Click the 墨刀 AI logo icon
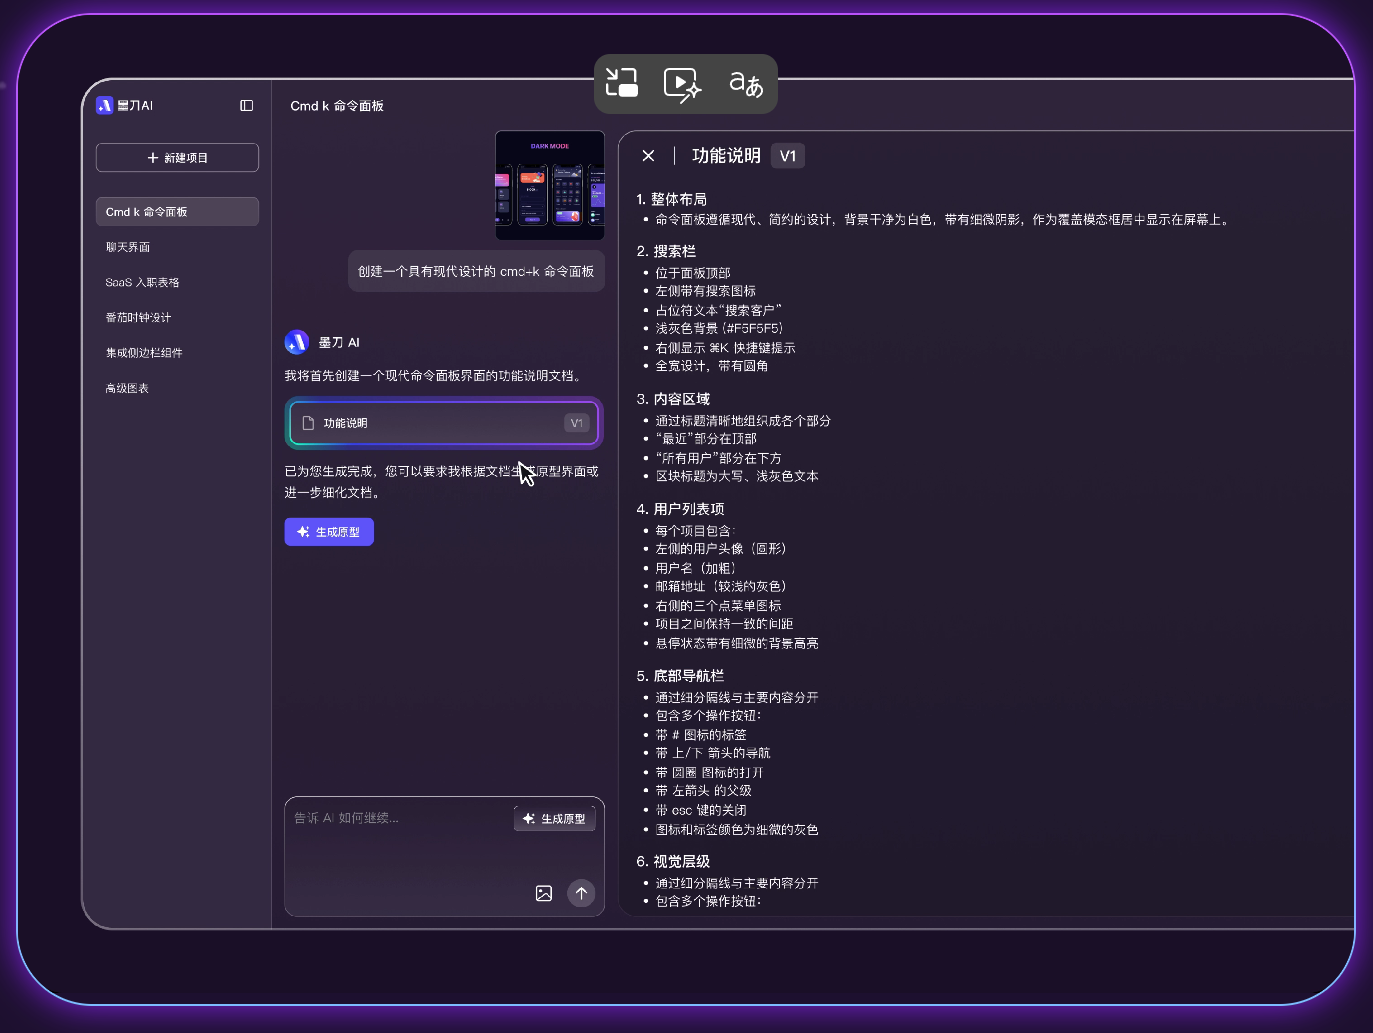The image size is (1373, 1033). click(x=104, y=105)
